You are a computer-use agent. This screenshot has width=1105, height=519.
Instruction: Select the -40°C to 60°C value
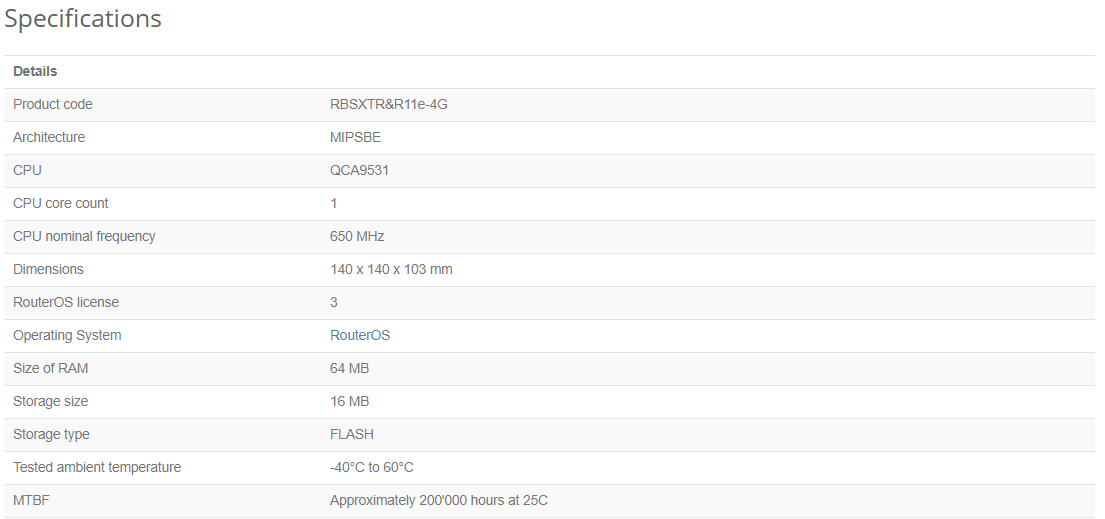point(371,468)
